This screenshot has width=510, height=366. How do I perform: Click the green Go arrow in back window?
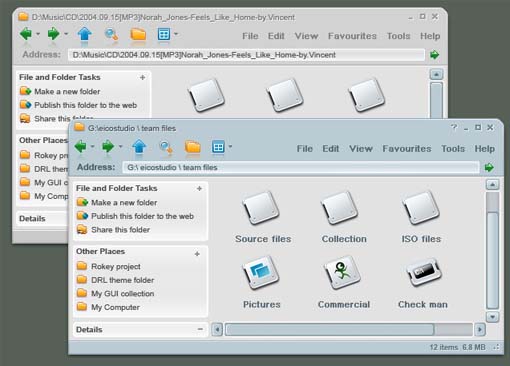click(434, 55)
